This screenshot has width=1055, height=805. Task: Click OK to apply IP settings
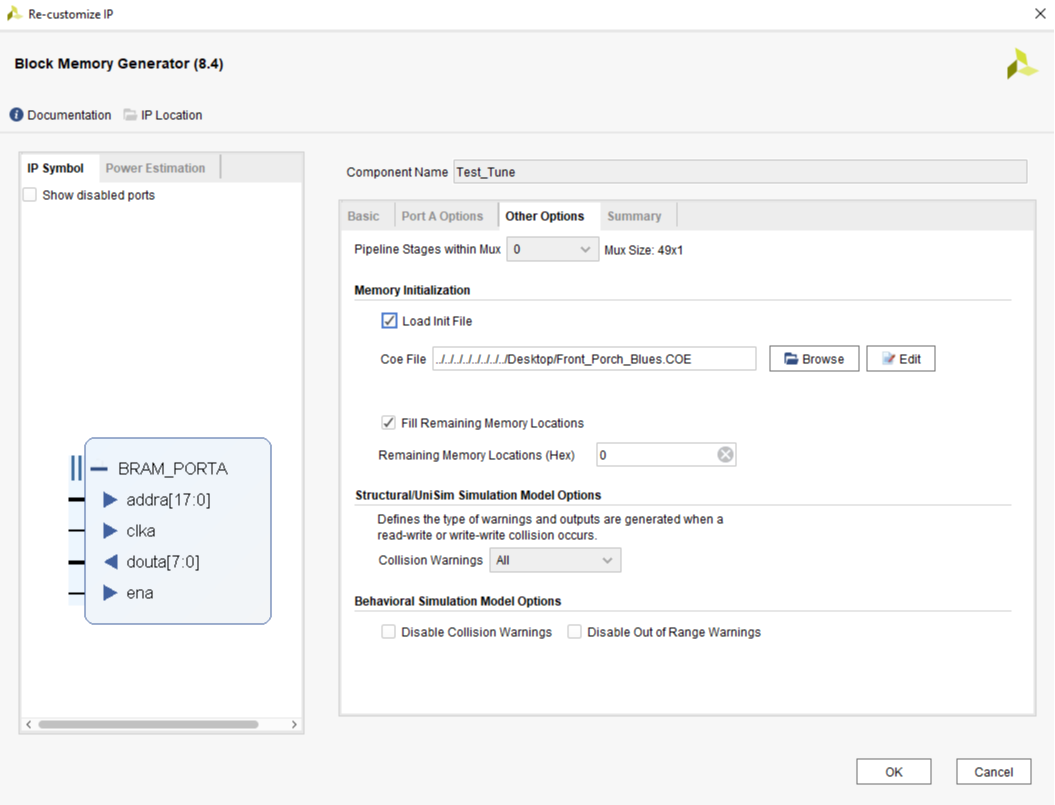tap(893, 771)
